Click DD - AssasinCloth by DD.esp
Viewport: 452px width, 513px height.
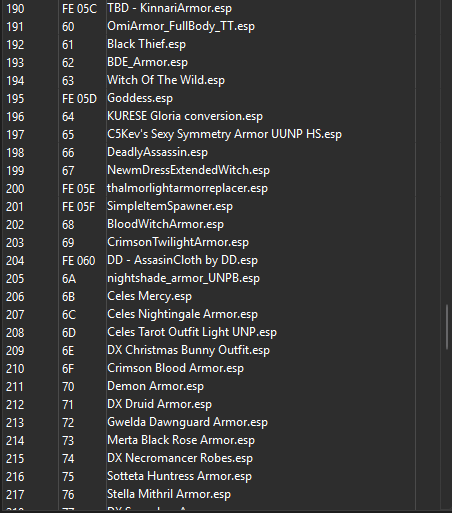(182, 260)
